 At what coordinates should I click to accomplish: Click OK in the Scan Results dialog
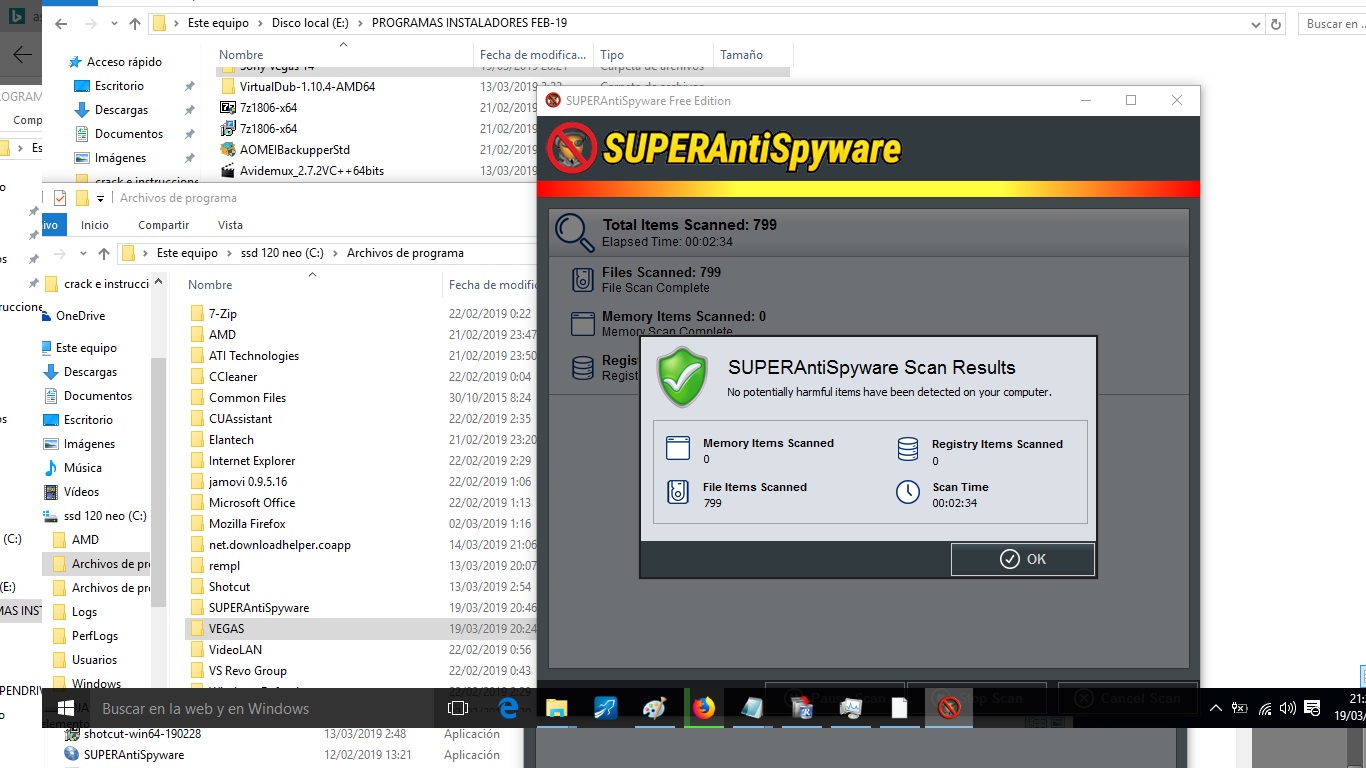pos(1022,559)
